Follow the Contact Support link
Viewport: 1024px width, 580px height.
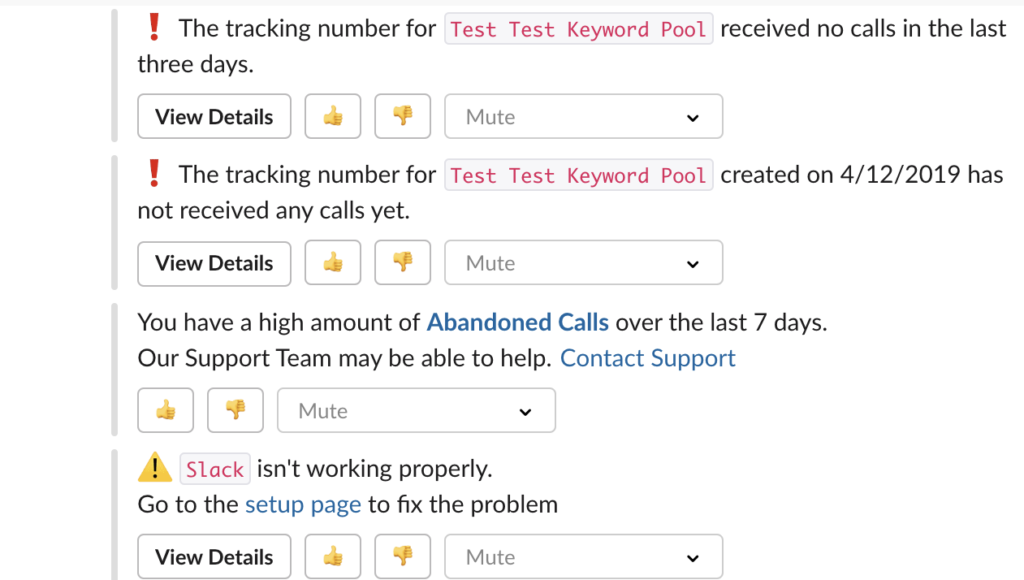tap(648, 358)
